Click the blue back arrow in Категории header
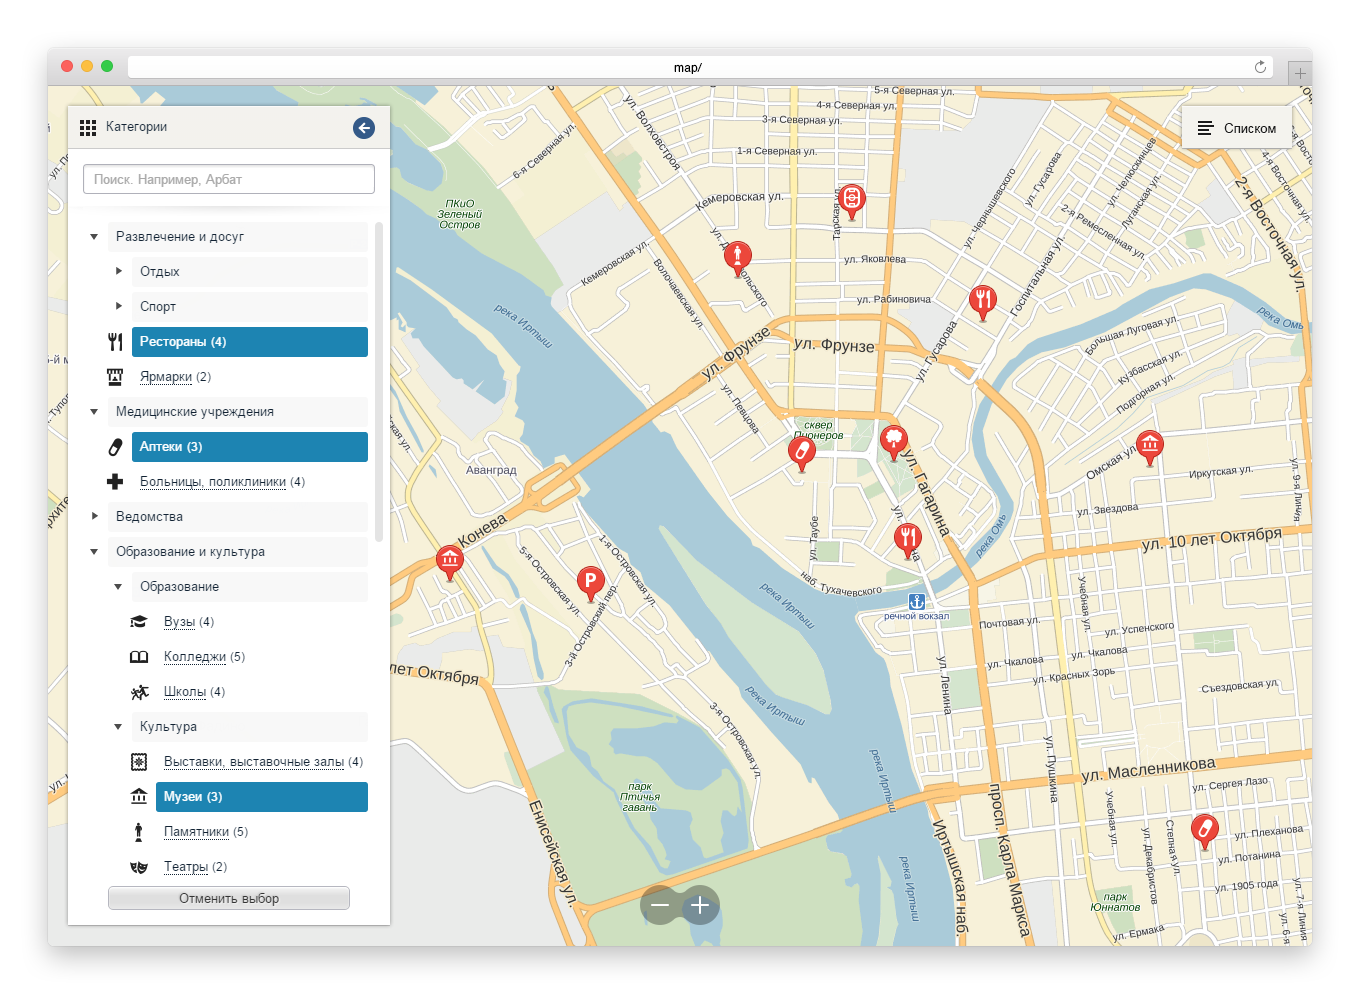The width and height of the screenshot is (1360, 994). coord(364,127)
